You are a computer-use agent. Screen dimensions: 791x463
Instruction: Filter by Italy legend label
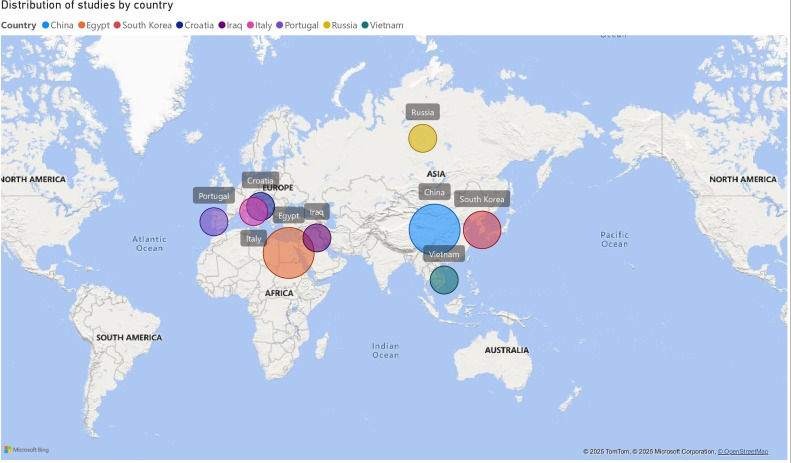[263, 25]
